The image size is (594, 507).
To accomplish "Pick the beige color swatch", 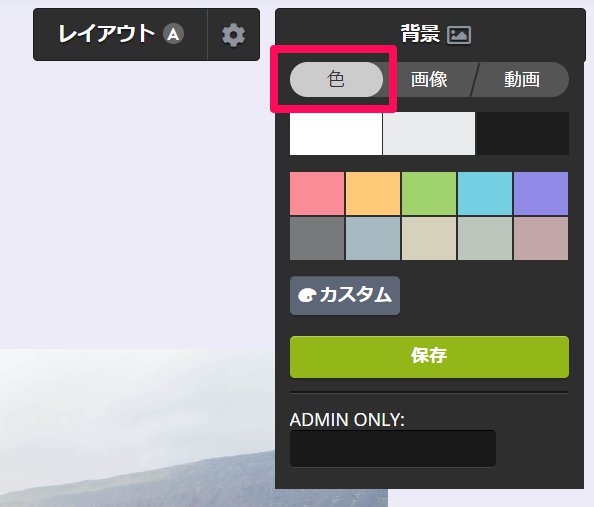I will 429,238.
